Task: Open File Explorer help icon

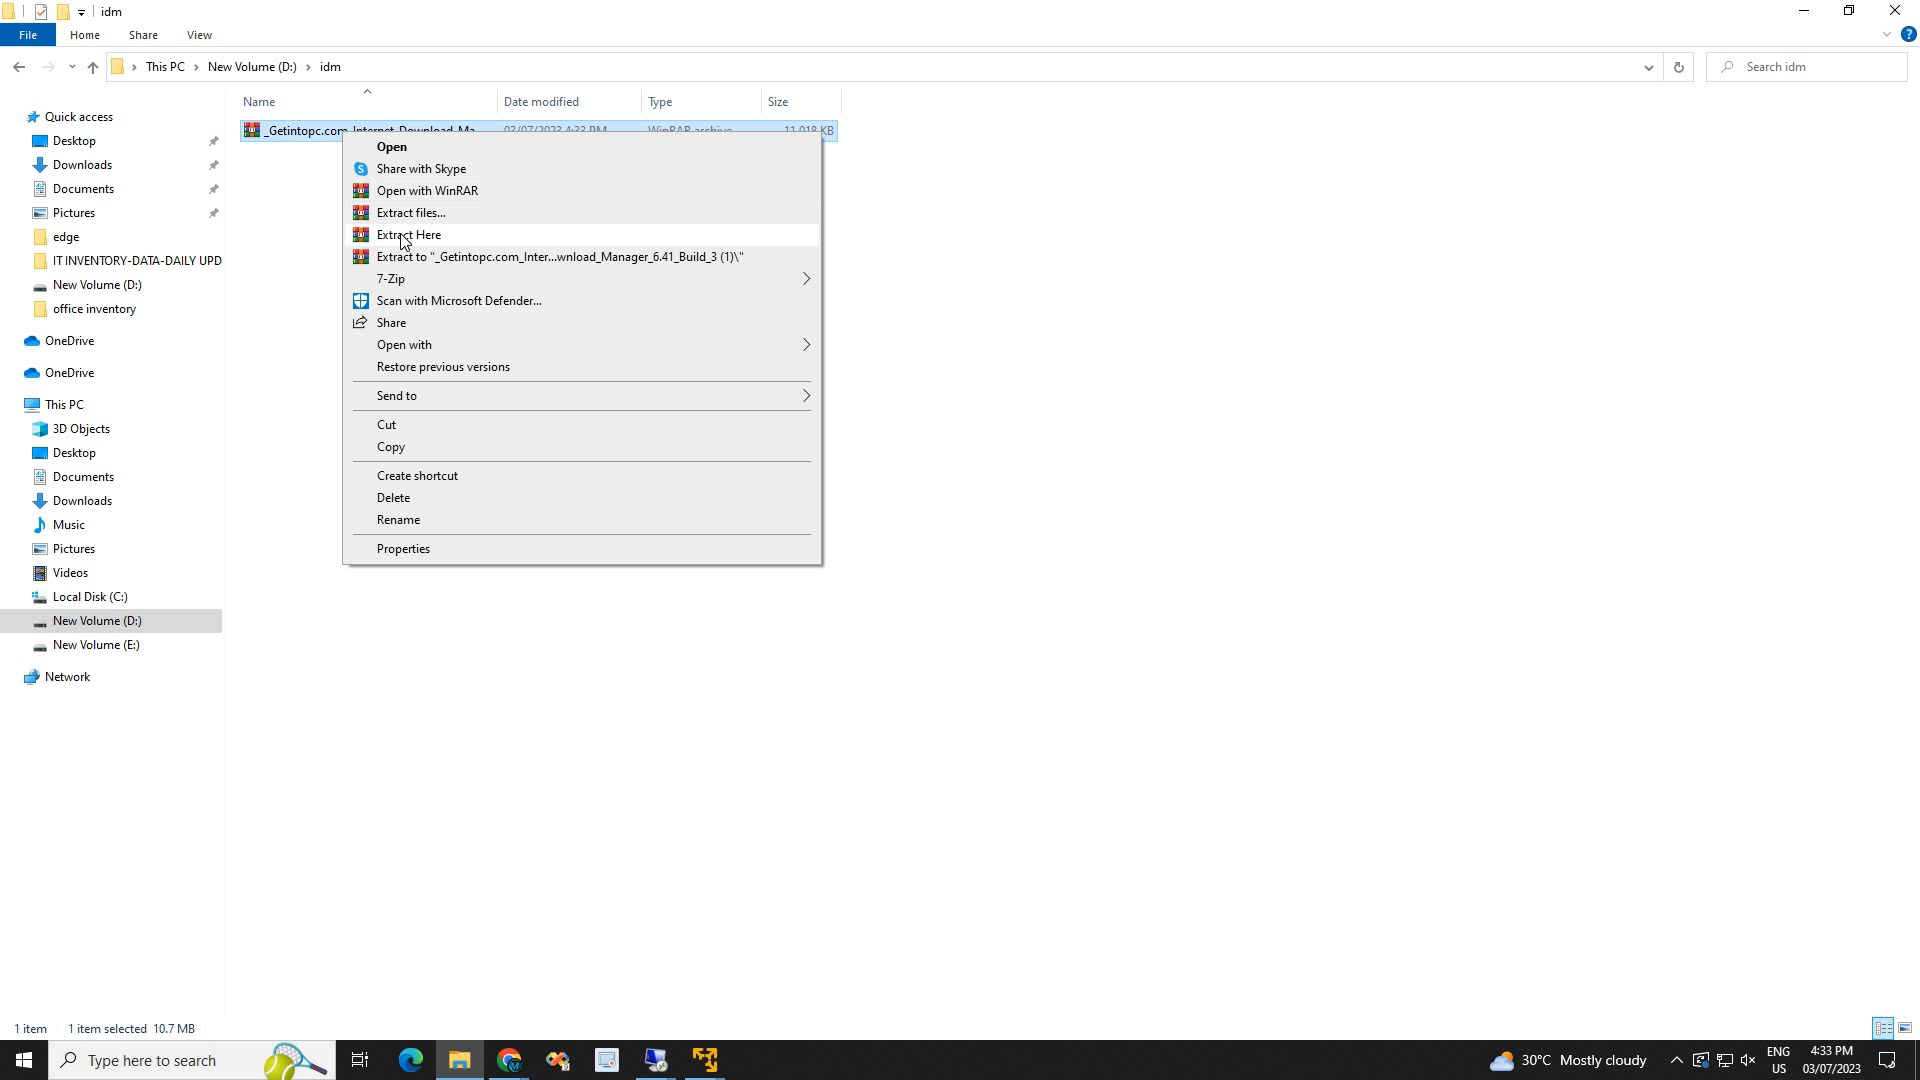Action: pyautogui.click(x=1908, y=34)
